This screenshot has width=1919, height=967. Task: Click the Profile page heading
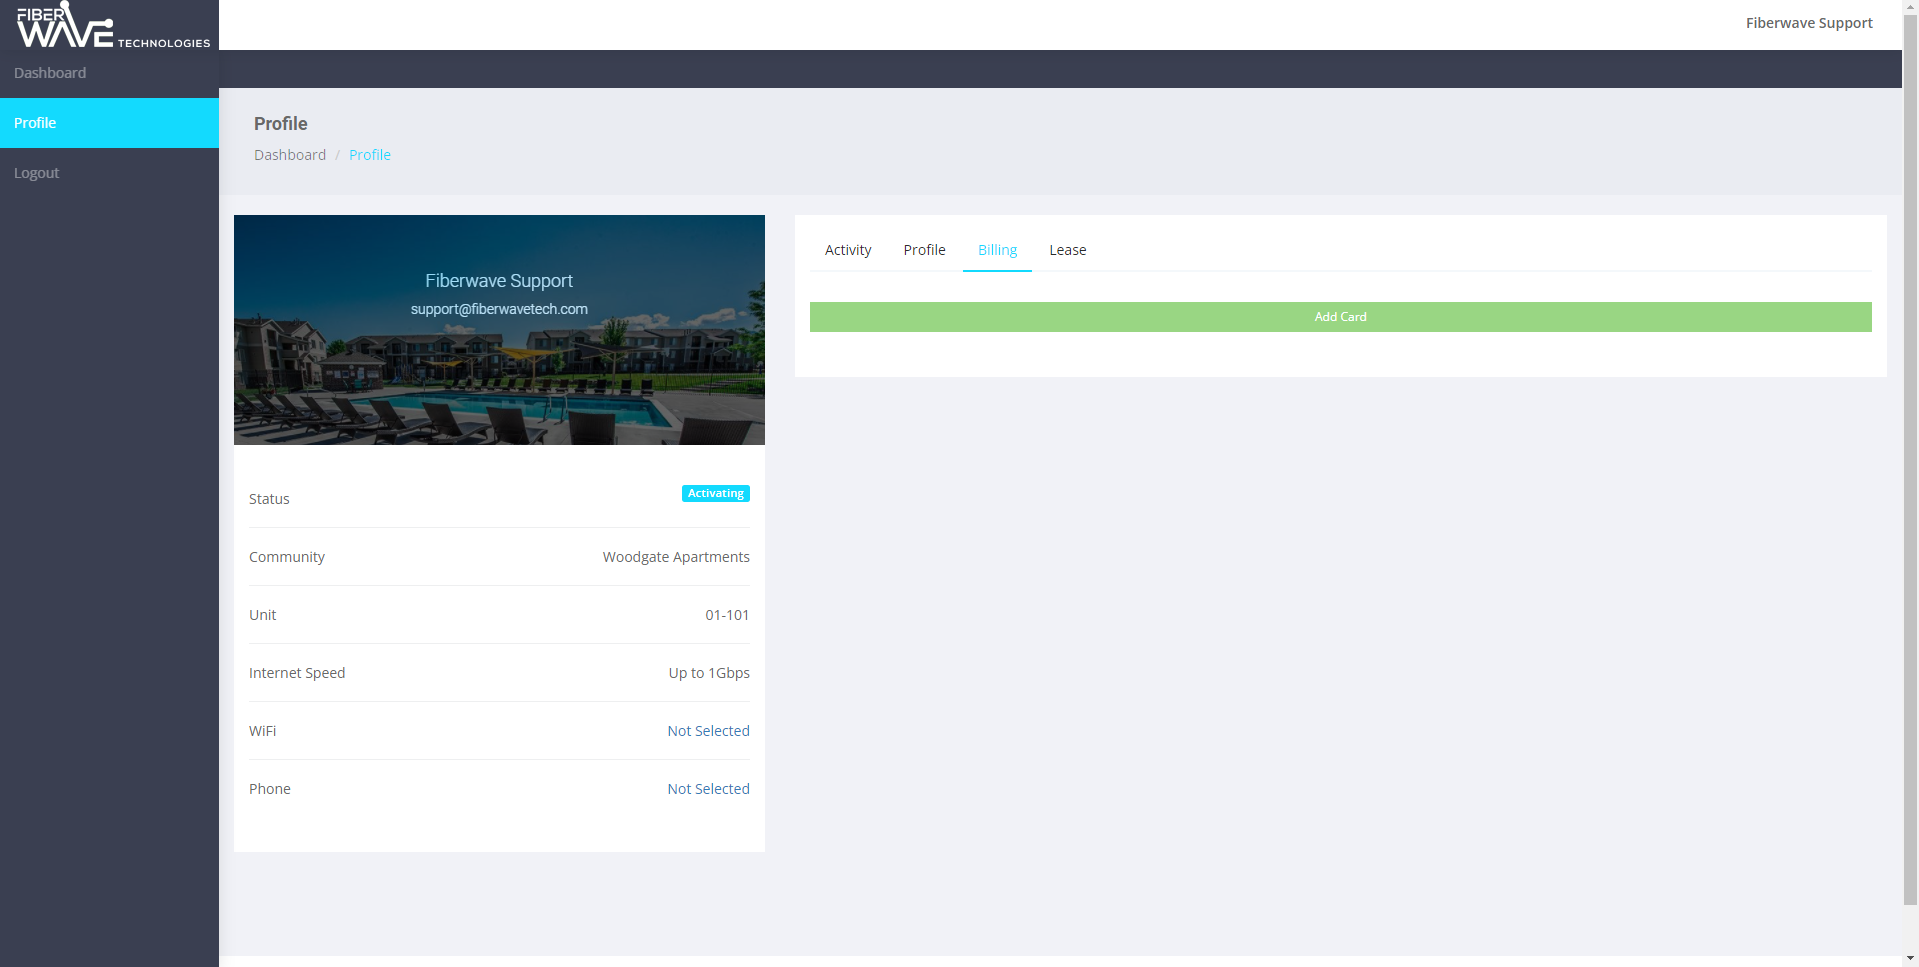click(x=281, y=124)
